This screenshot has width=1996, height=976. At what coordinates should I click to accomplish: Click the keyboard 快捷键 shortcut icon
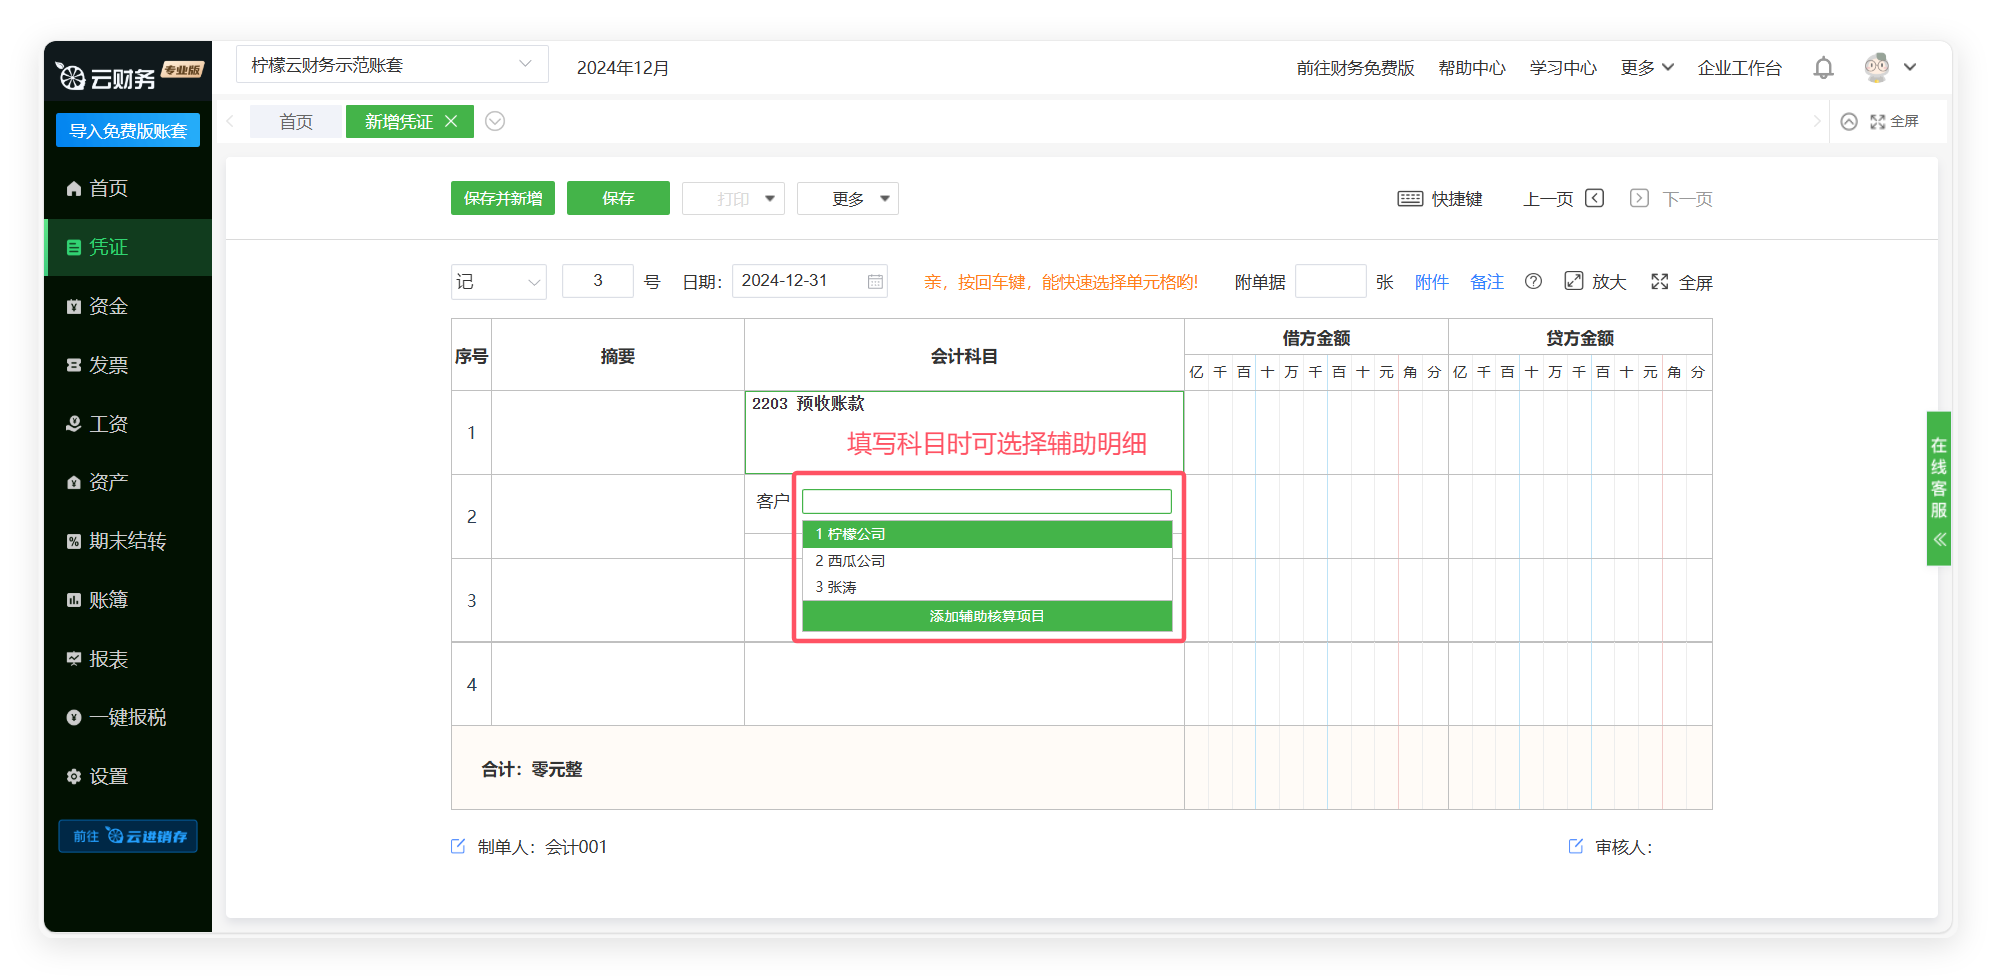(1410, 199)
